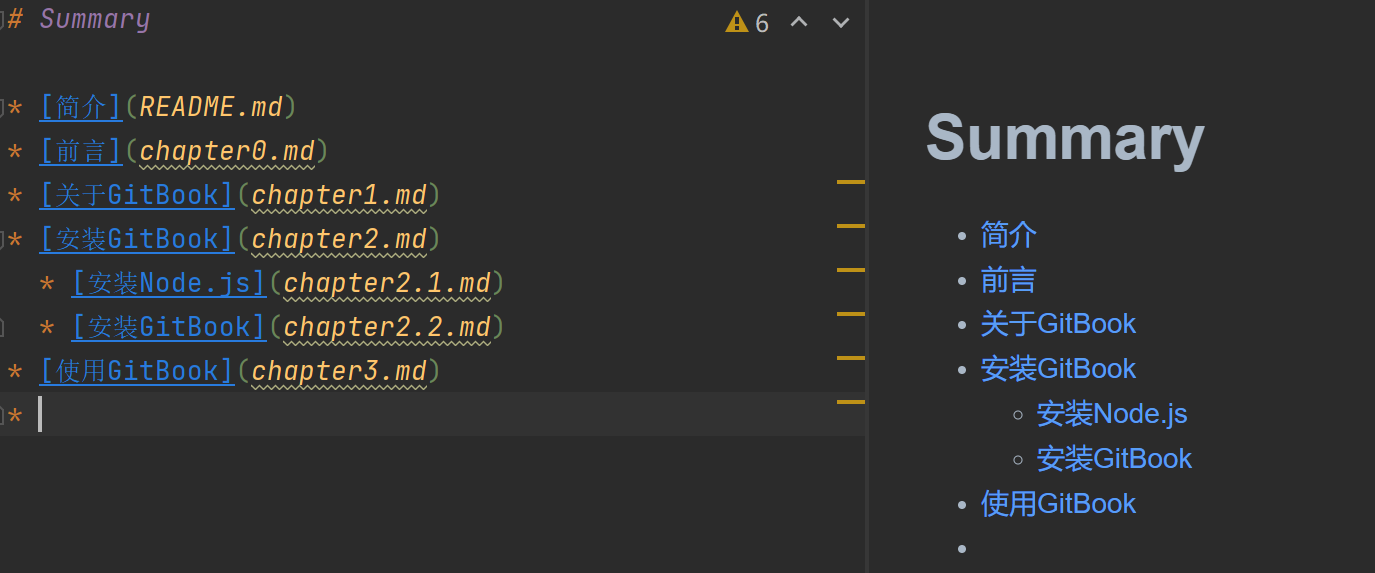Click the warning stripe mark for chapter2.1.md line
This screenshot has width=1375, height=573.
click(x=850, y=270)
